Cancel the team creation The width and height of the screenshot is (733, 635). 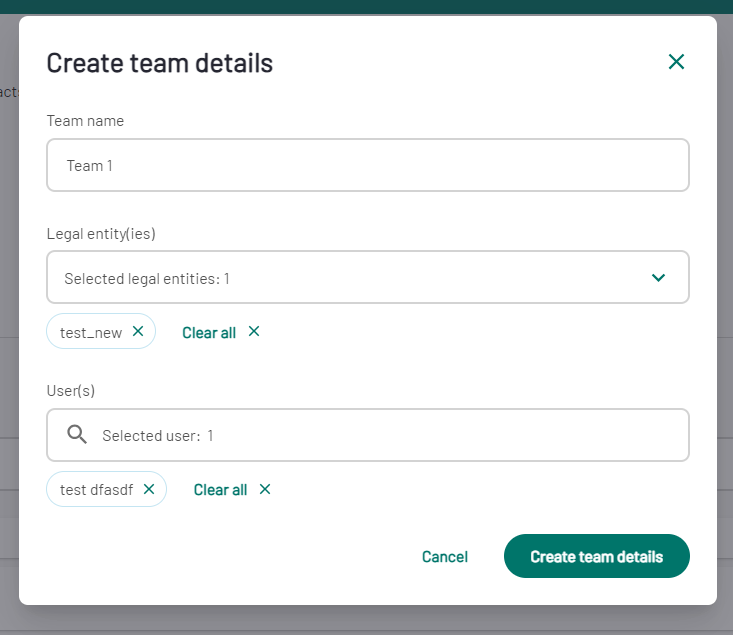pos(445,556)
